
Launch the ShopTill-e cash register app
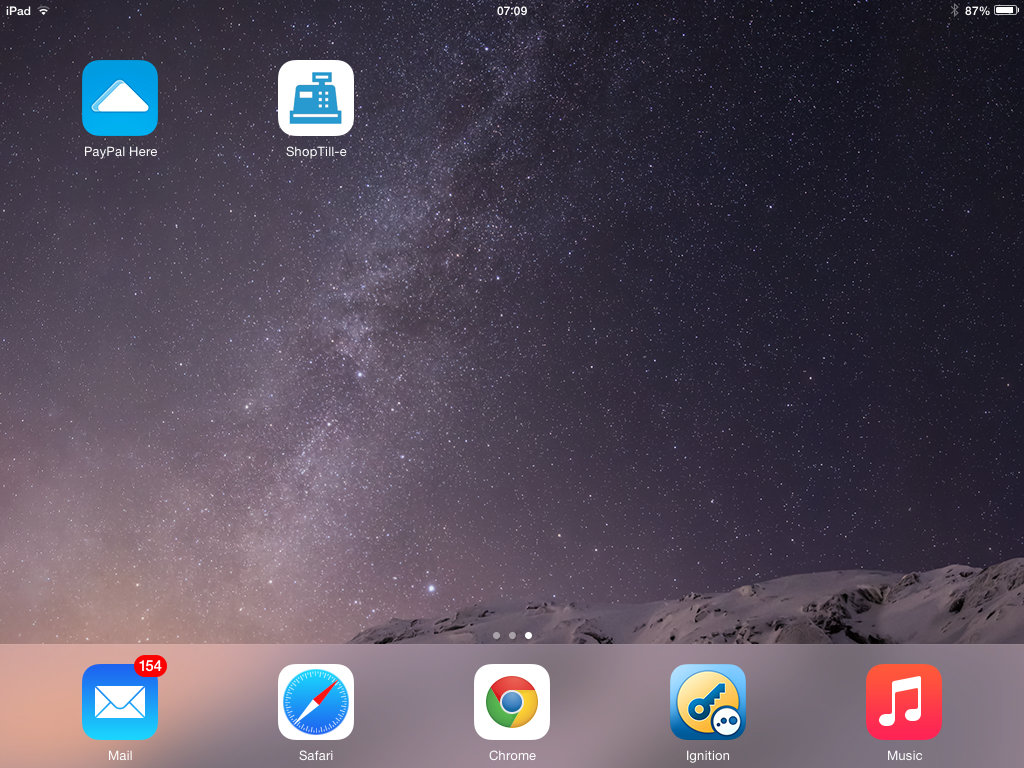coord(316,98)
